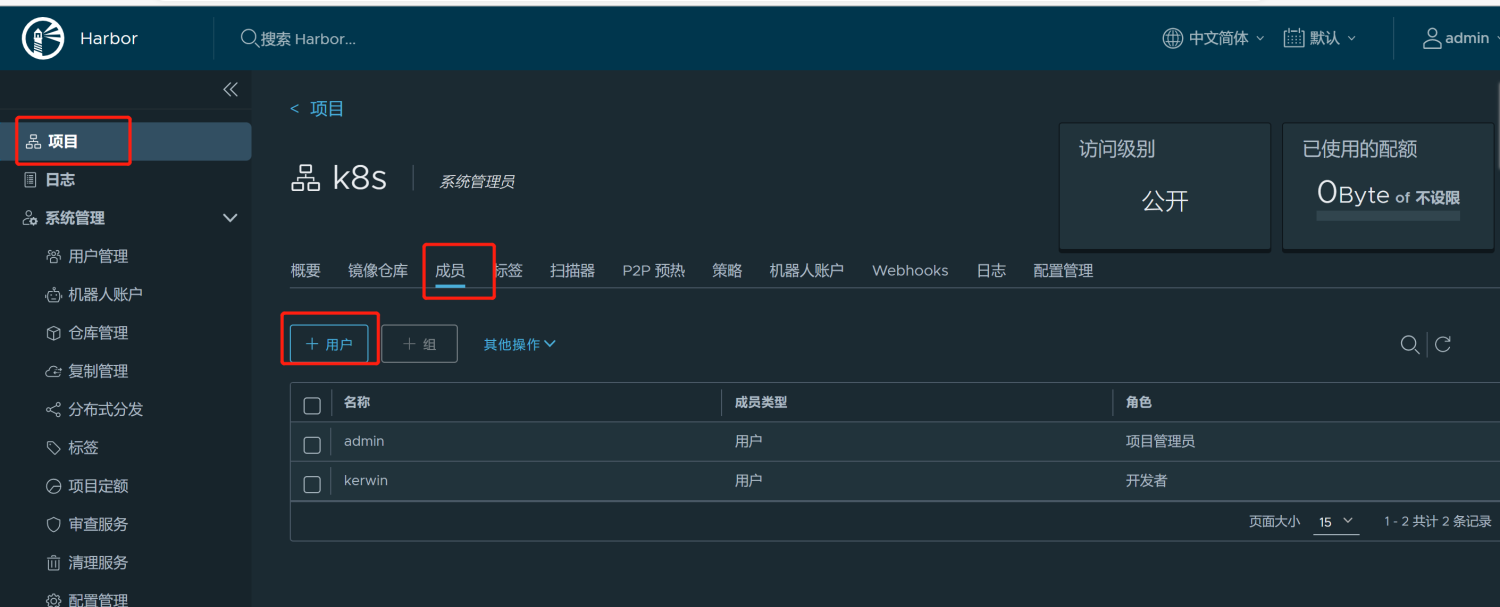
Task: Open the member list search icon
Action: [1410, 344]
